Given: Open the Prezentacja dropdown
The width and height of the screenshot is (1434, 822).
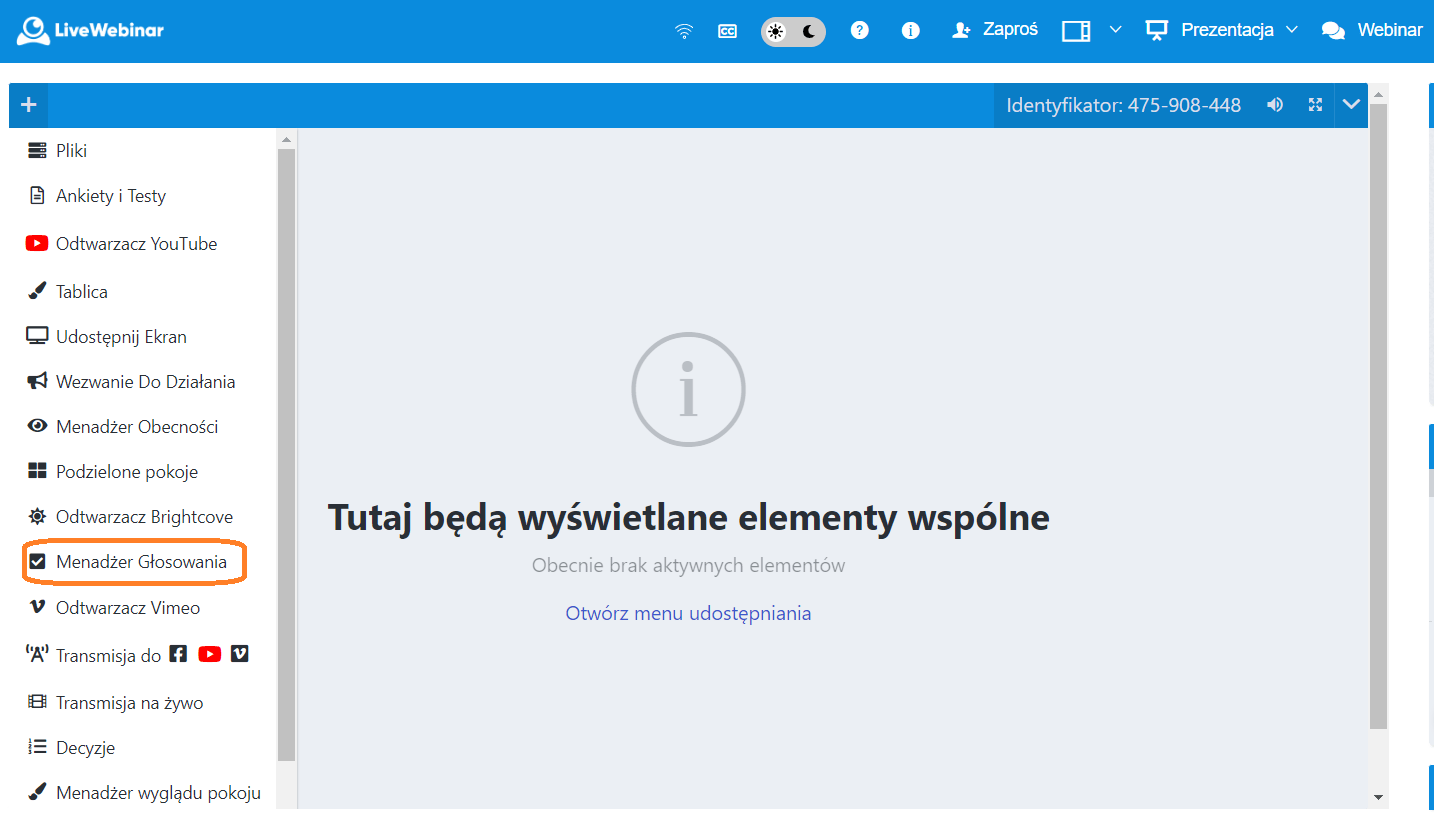Looking at the screenshot, I should click(1223, 30).
